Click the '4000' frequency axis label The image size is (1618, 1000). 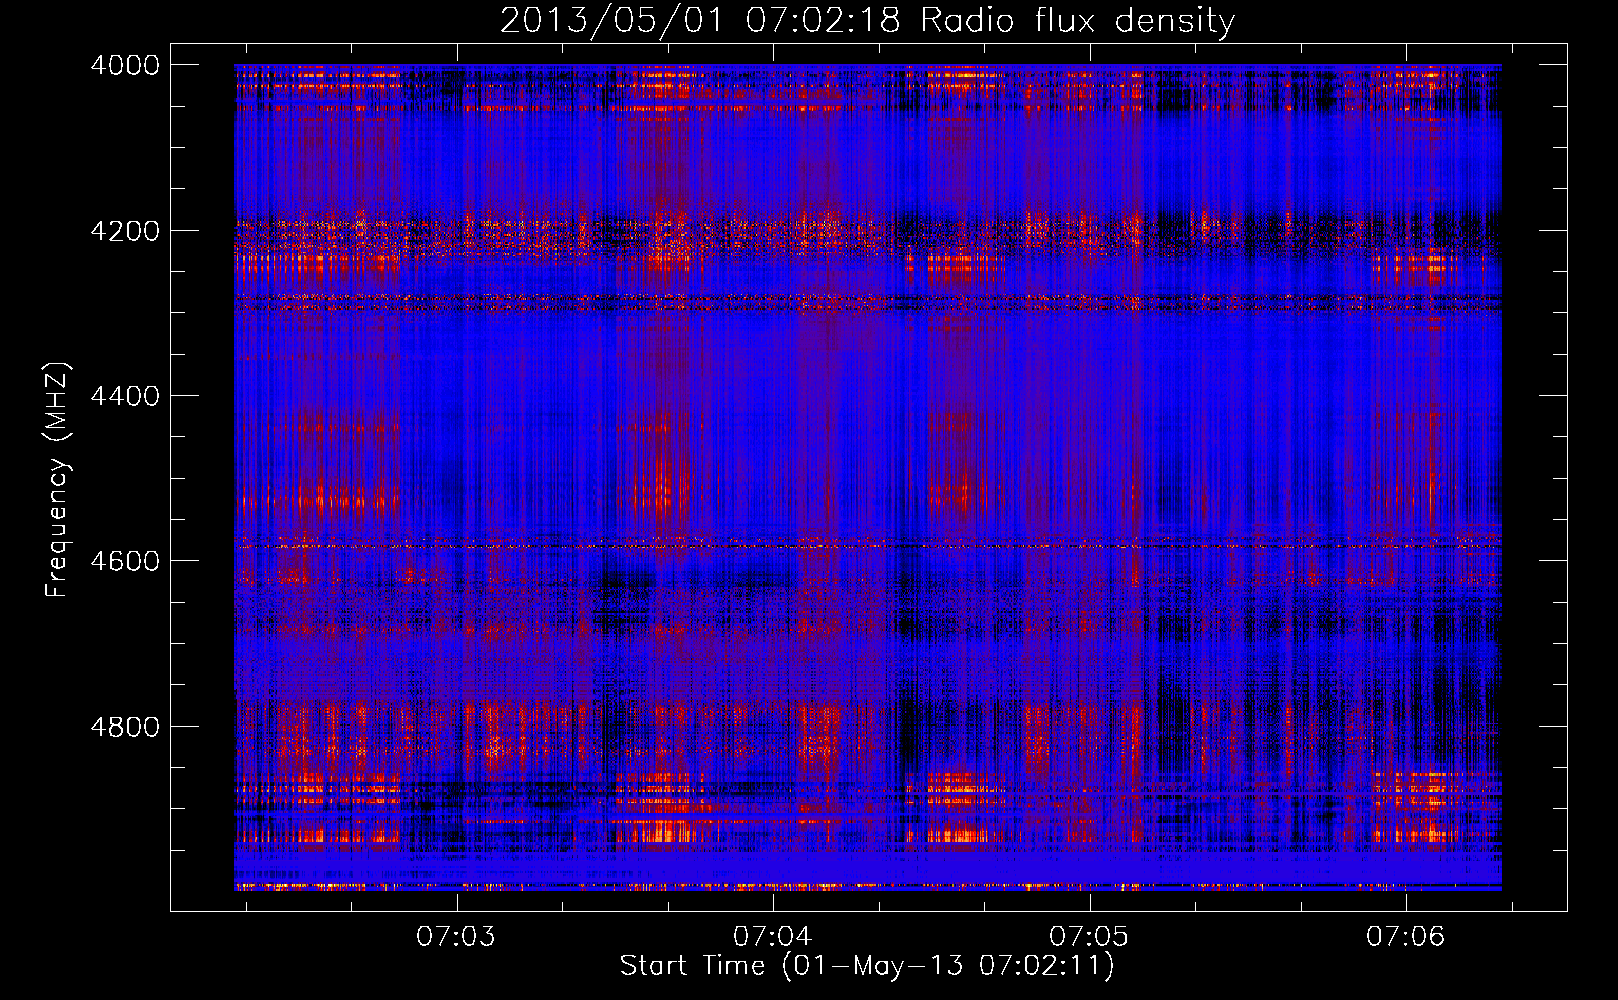click(125, 65)
